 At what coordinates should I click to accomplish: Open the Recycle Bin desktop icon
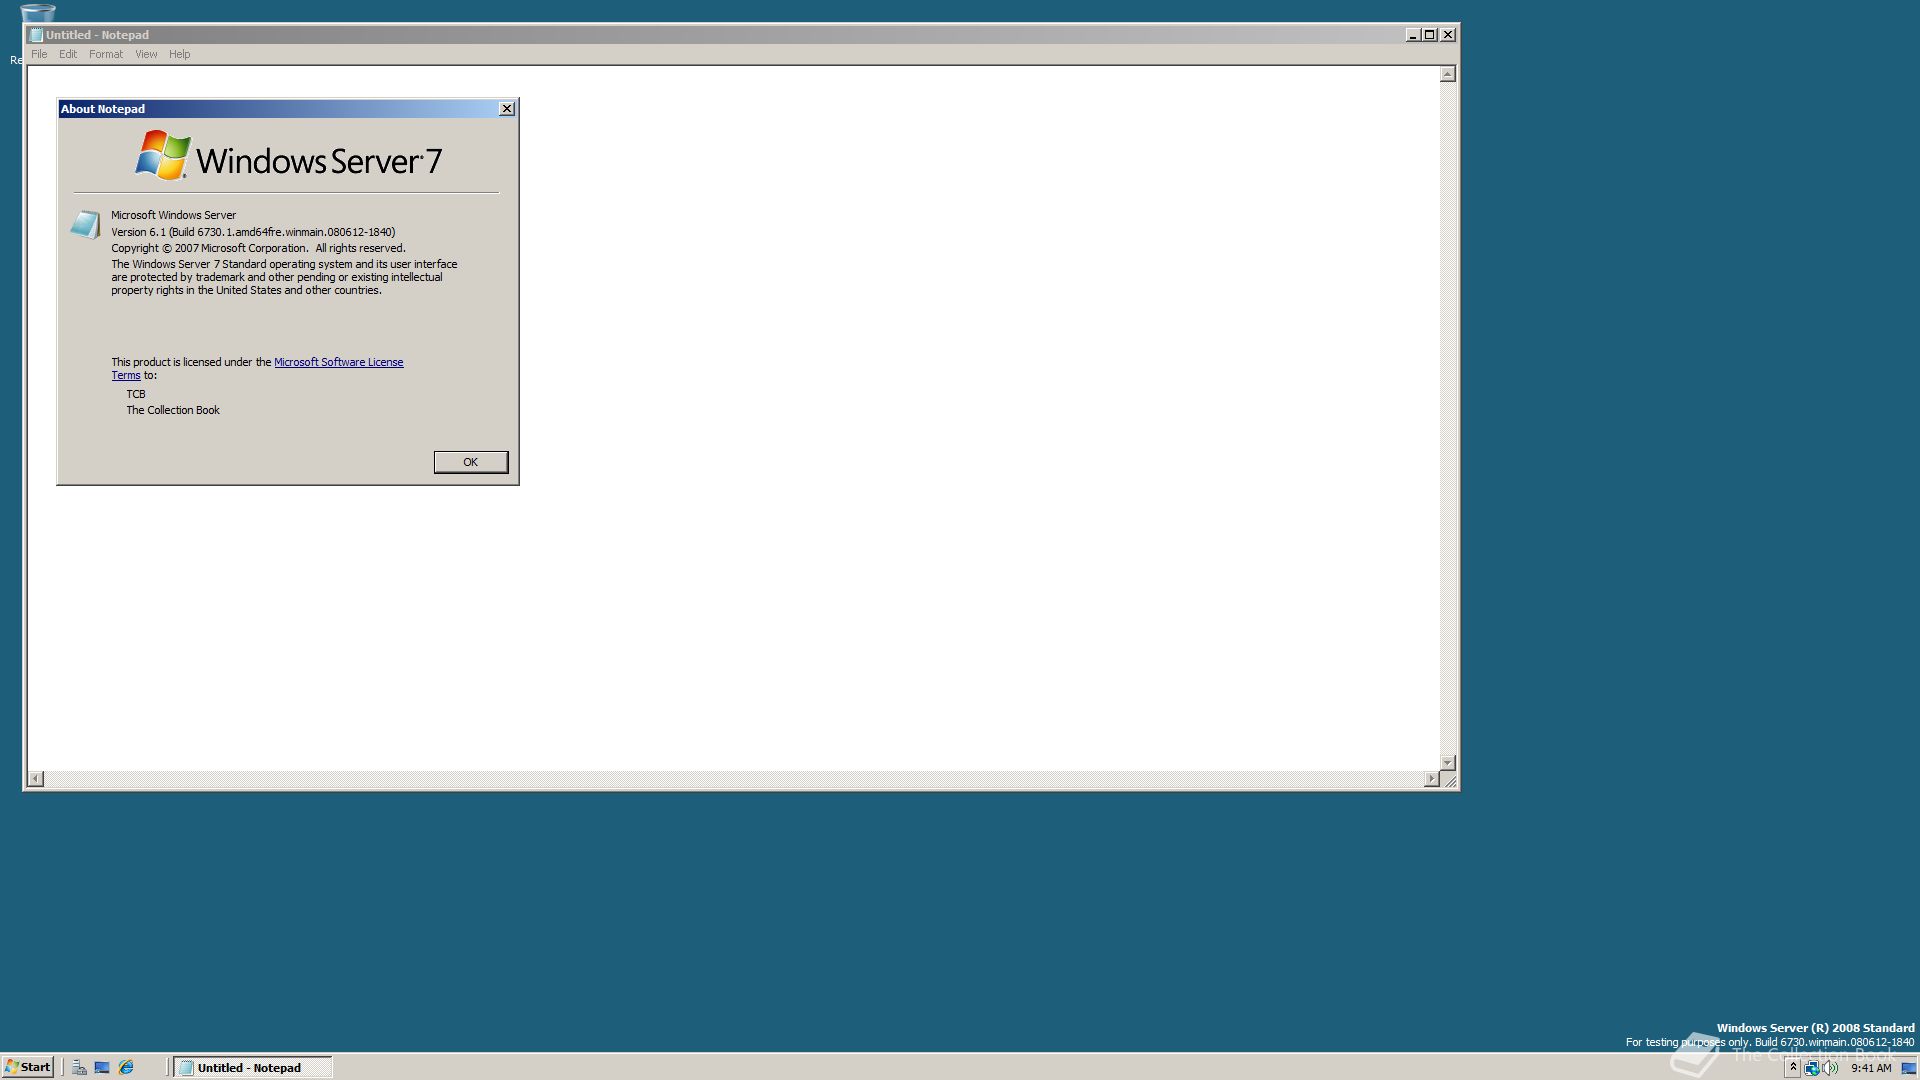[37, 14]
